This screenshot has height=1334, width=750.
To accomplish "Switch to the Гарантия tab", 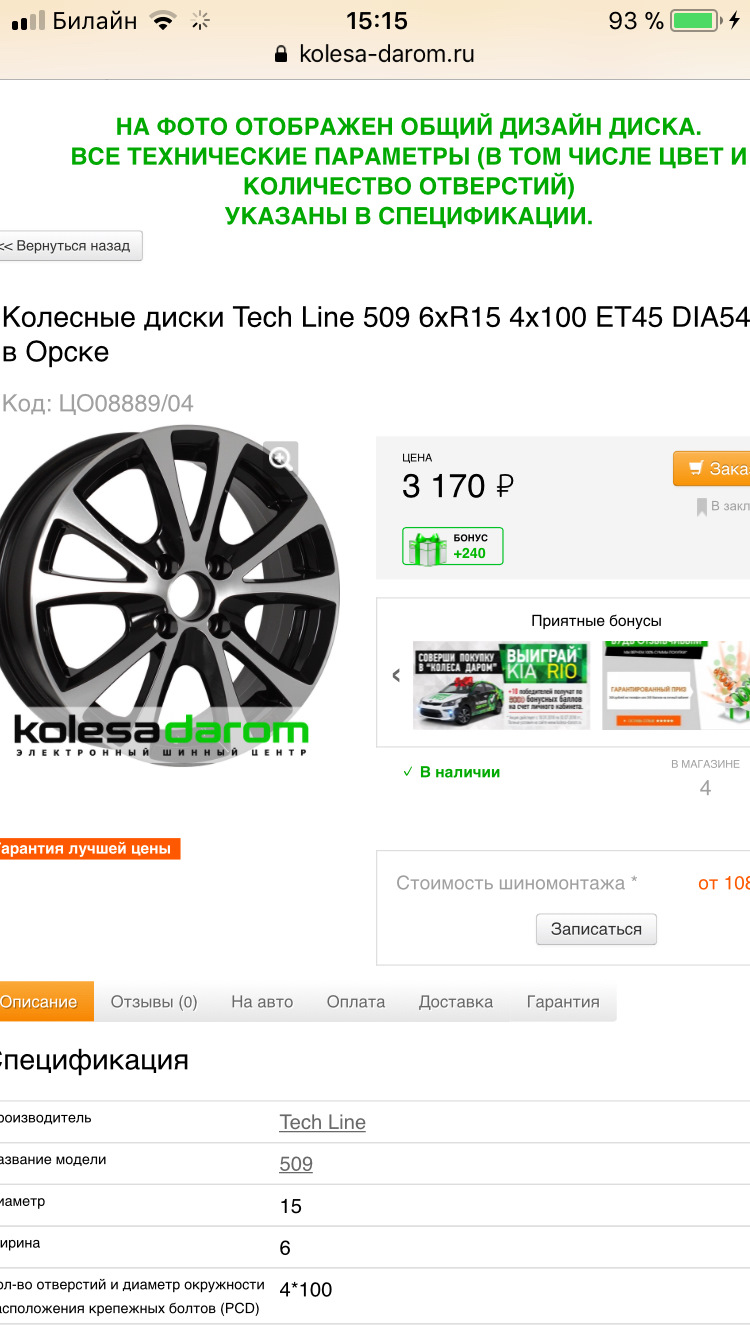I will pyautogui.click(x=563, y=1001).
